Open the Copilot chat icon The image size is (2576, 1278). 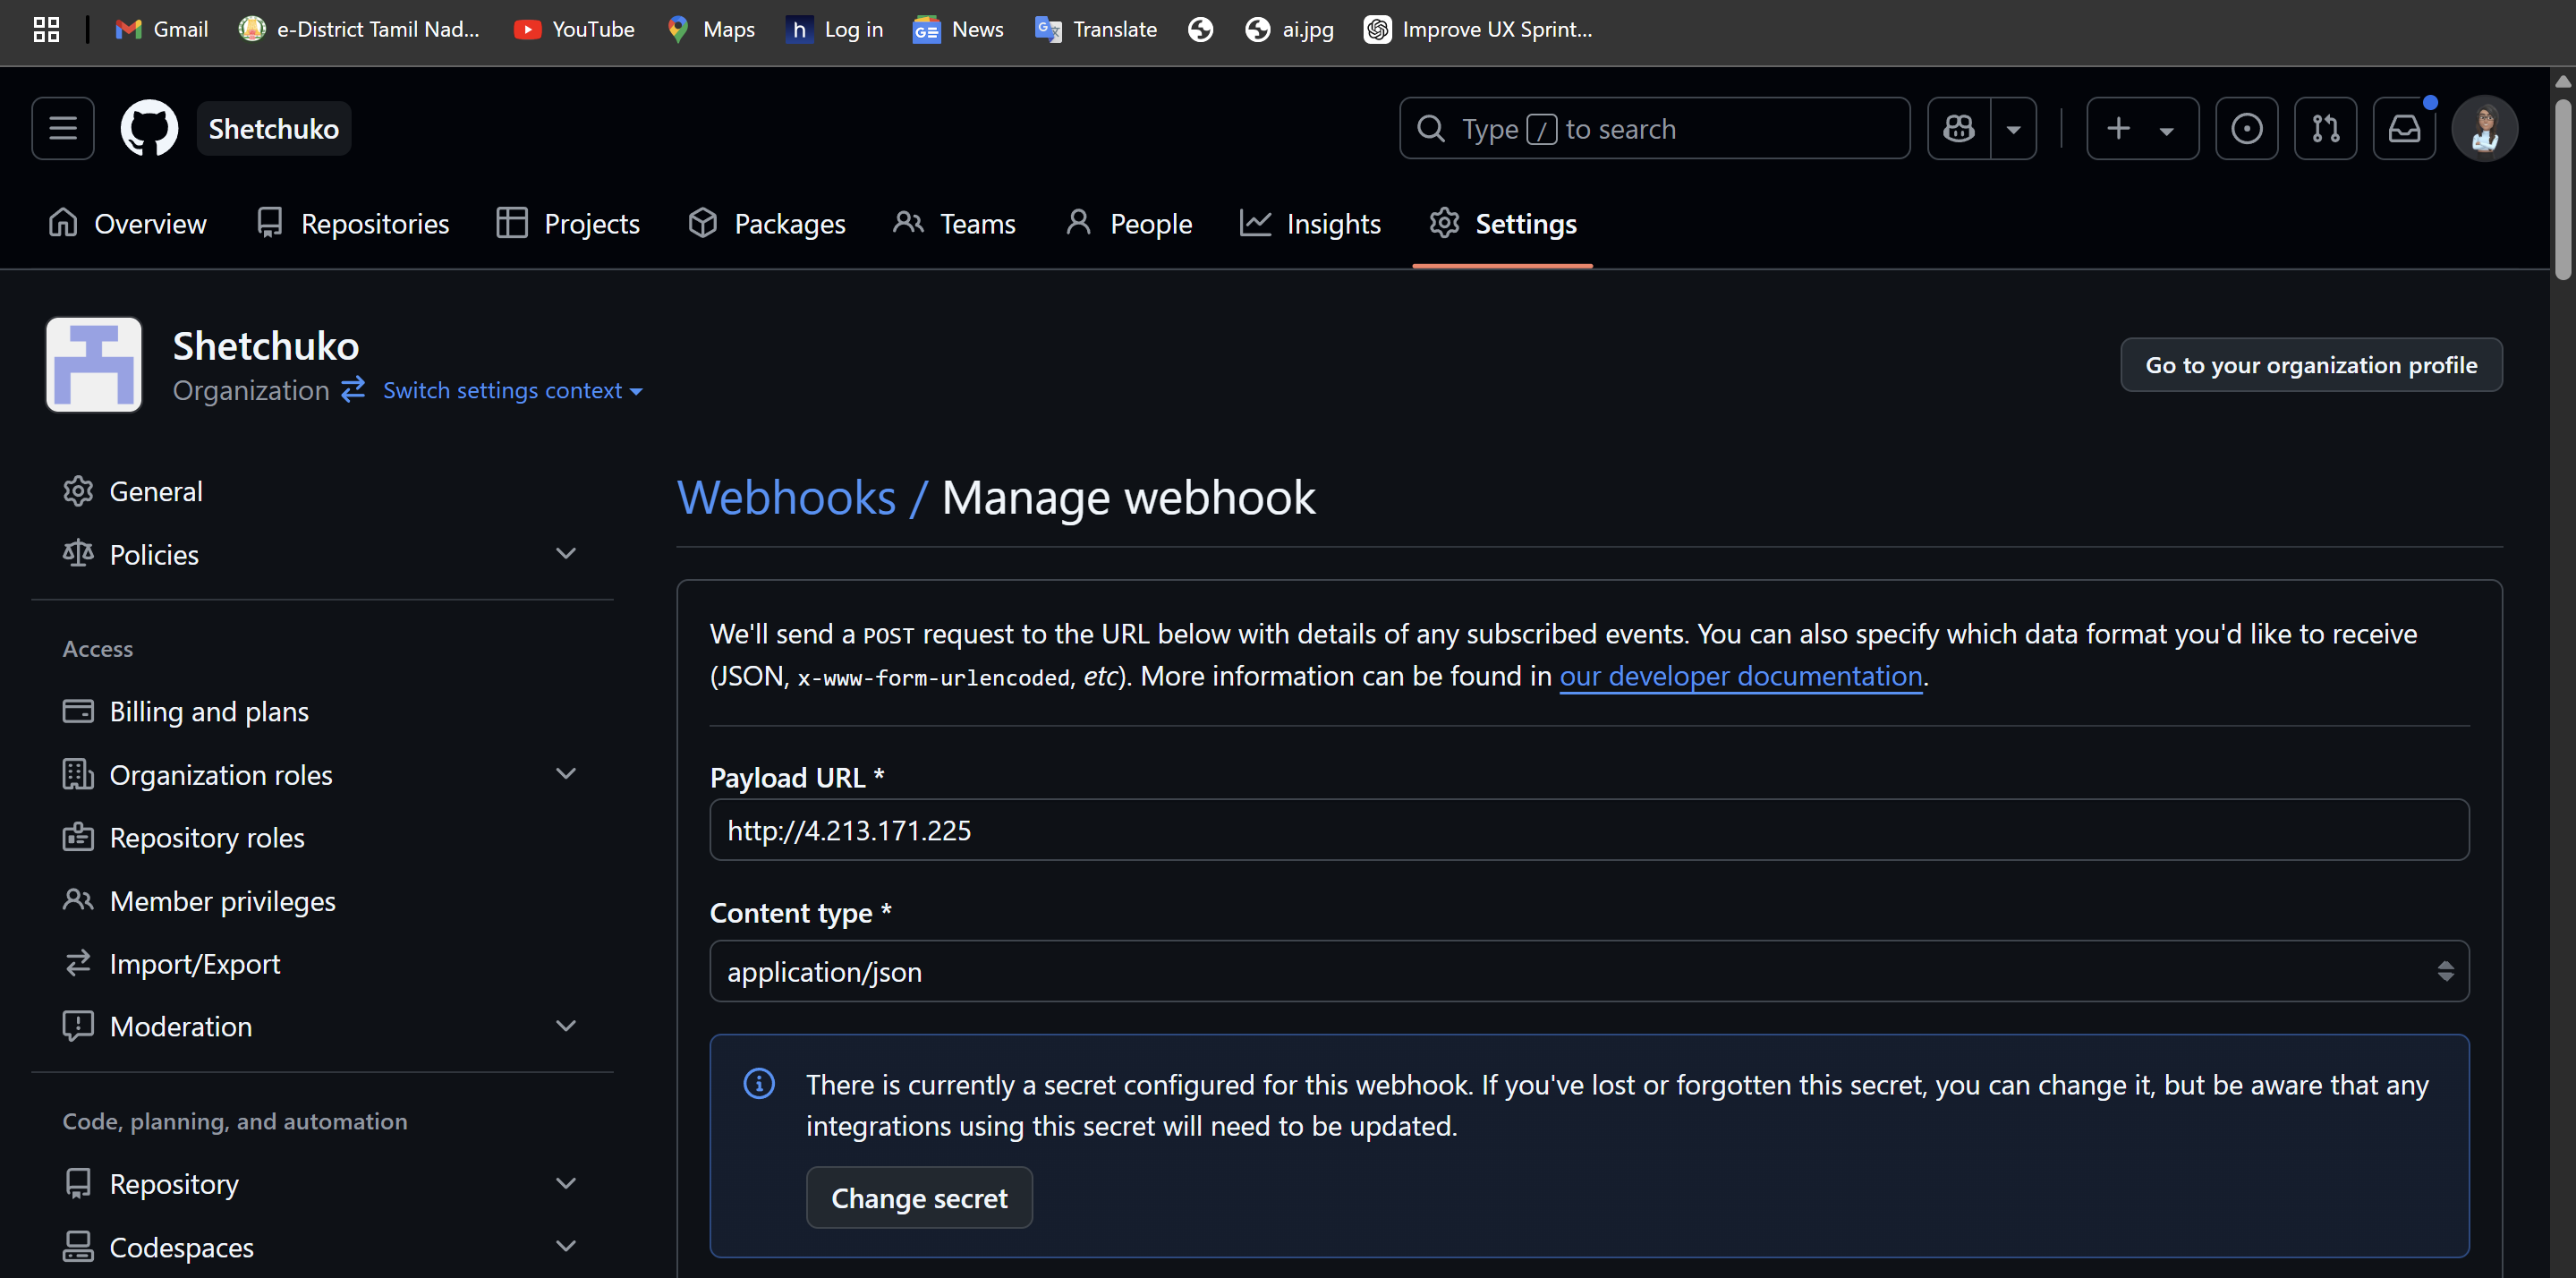[x=1959, y=128]
